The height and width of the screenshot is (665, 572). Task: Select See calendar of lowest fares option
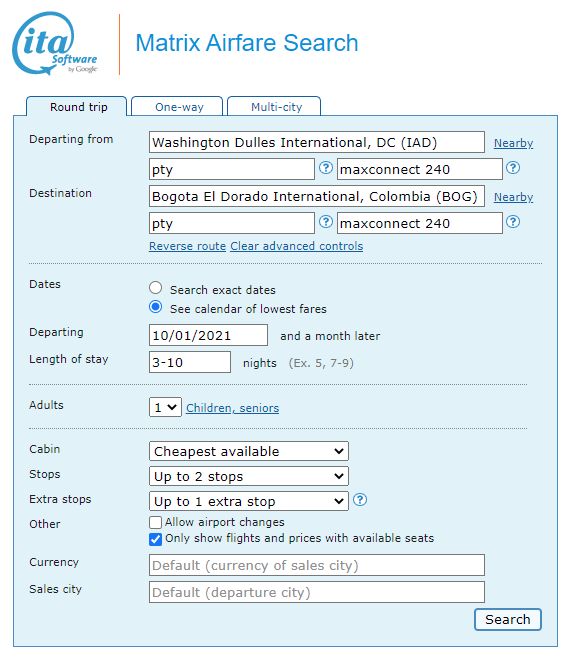(156, 307)
